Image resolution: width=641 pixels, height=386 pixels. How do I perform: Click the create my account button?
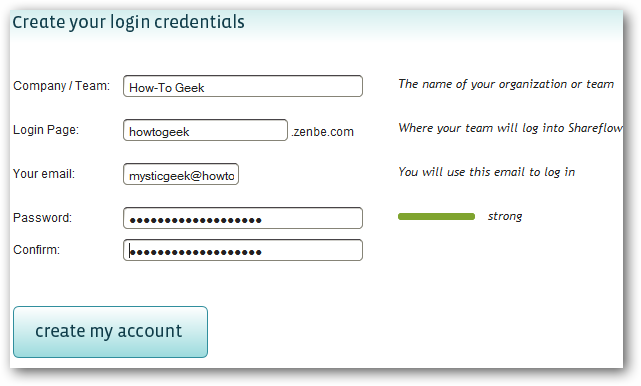click(x=110, y=332)
